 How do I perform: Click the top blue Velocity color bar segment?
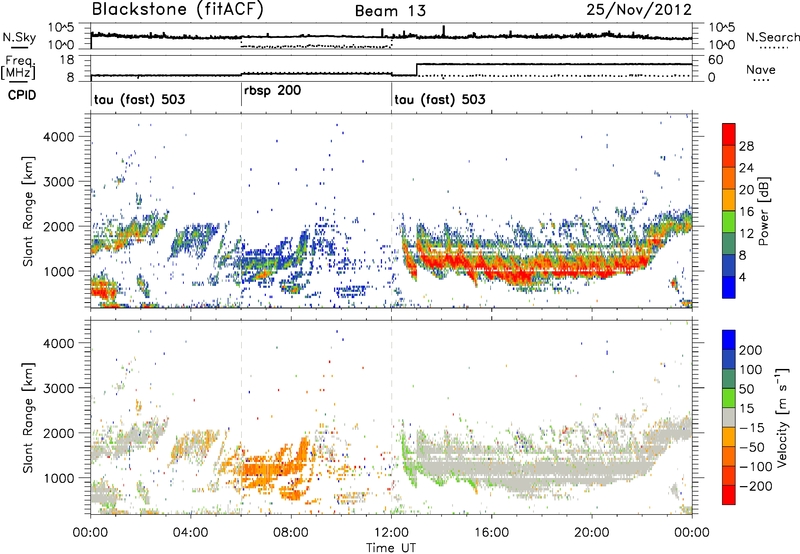[729, 340]
